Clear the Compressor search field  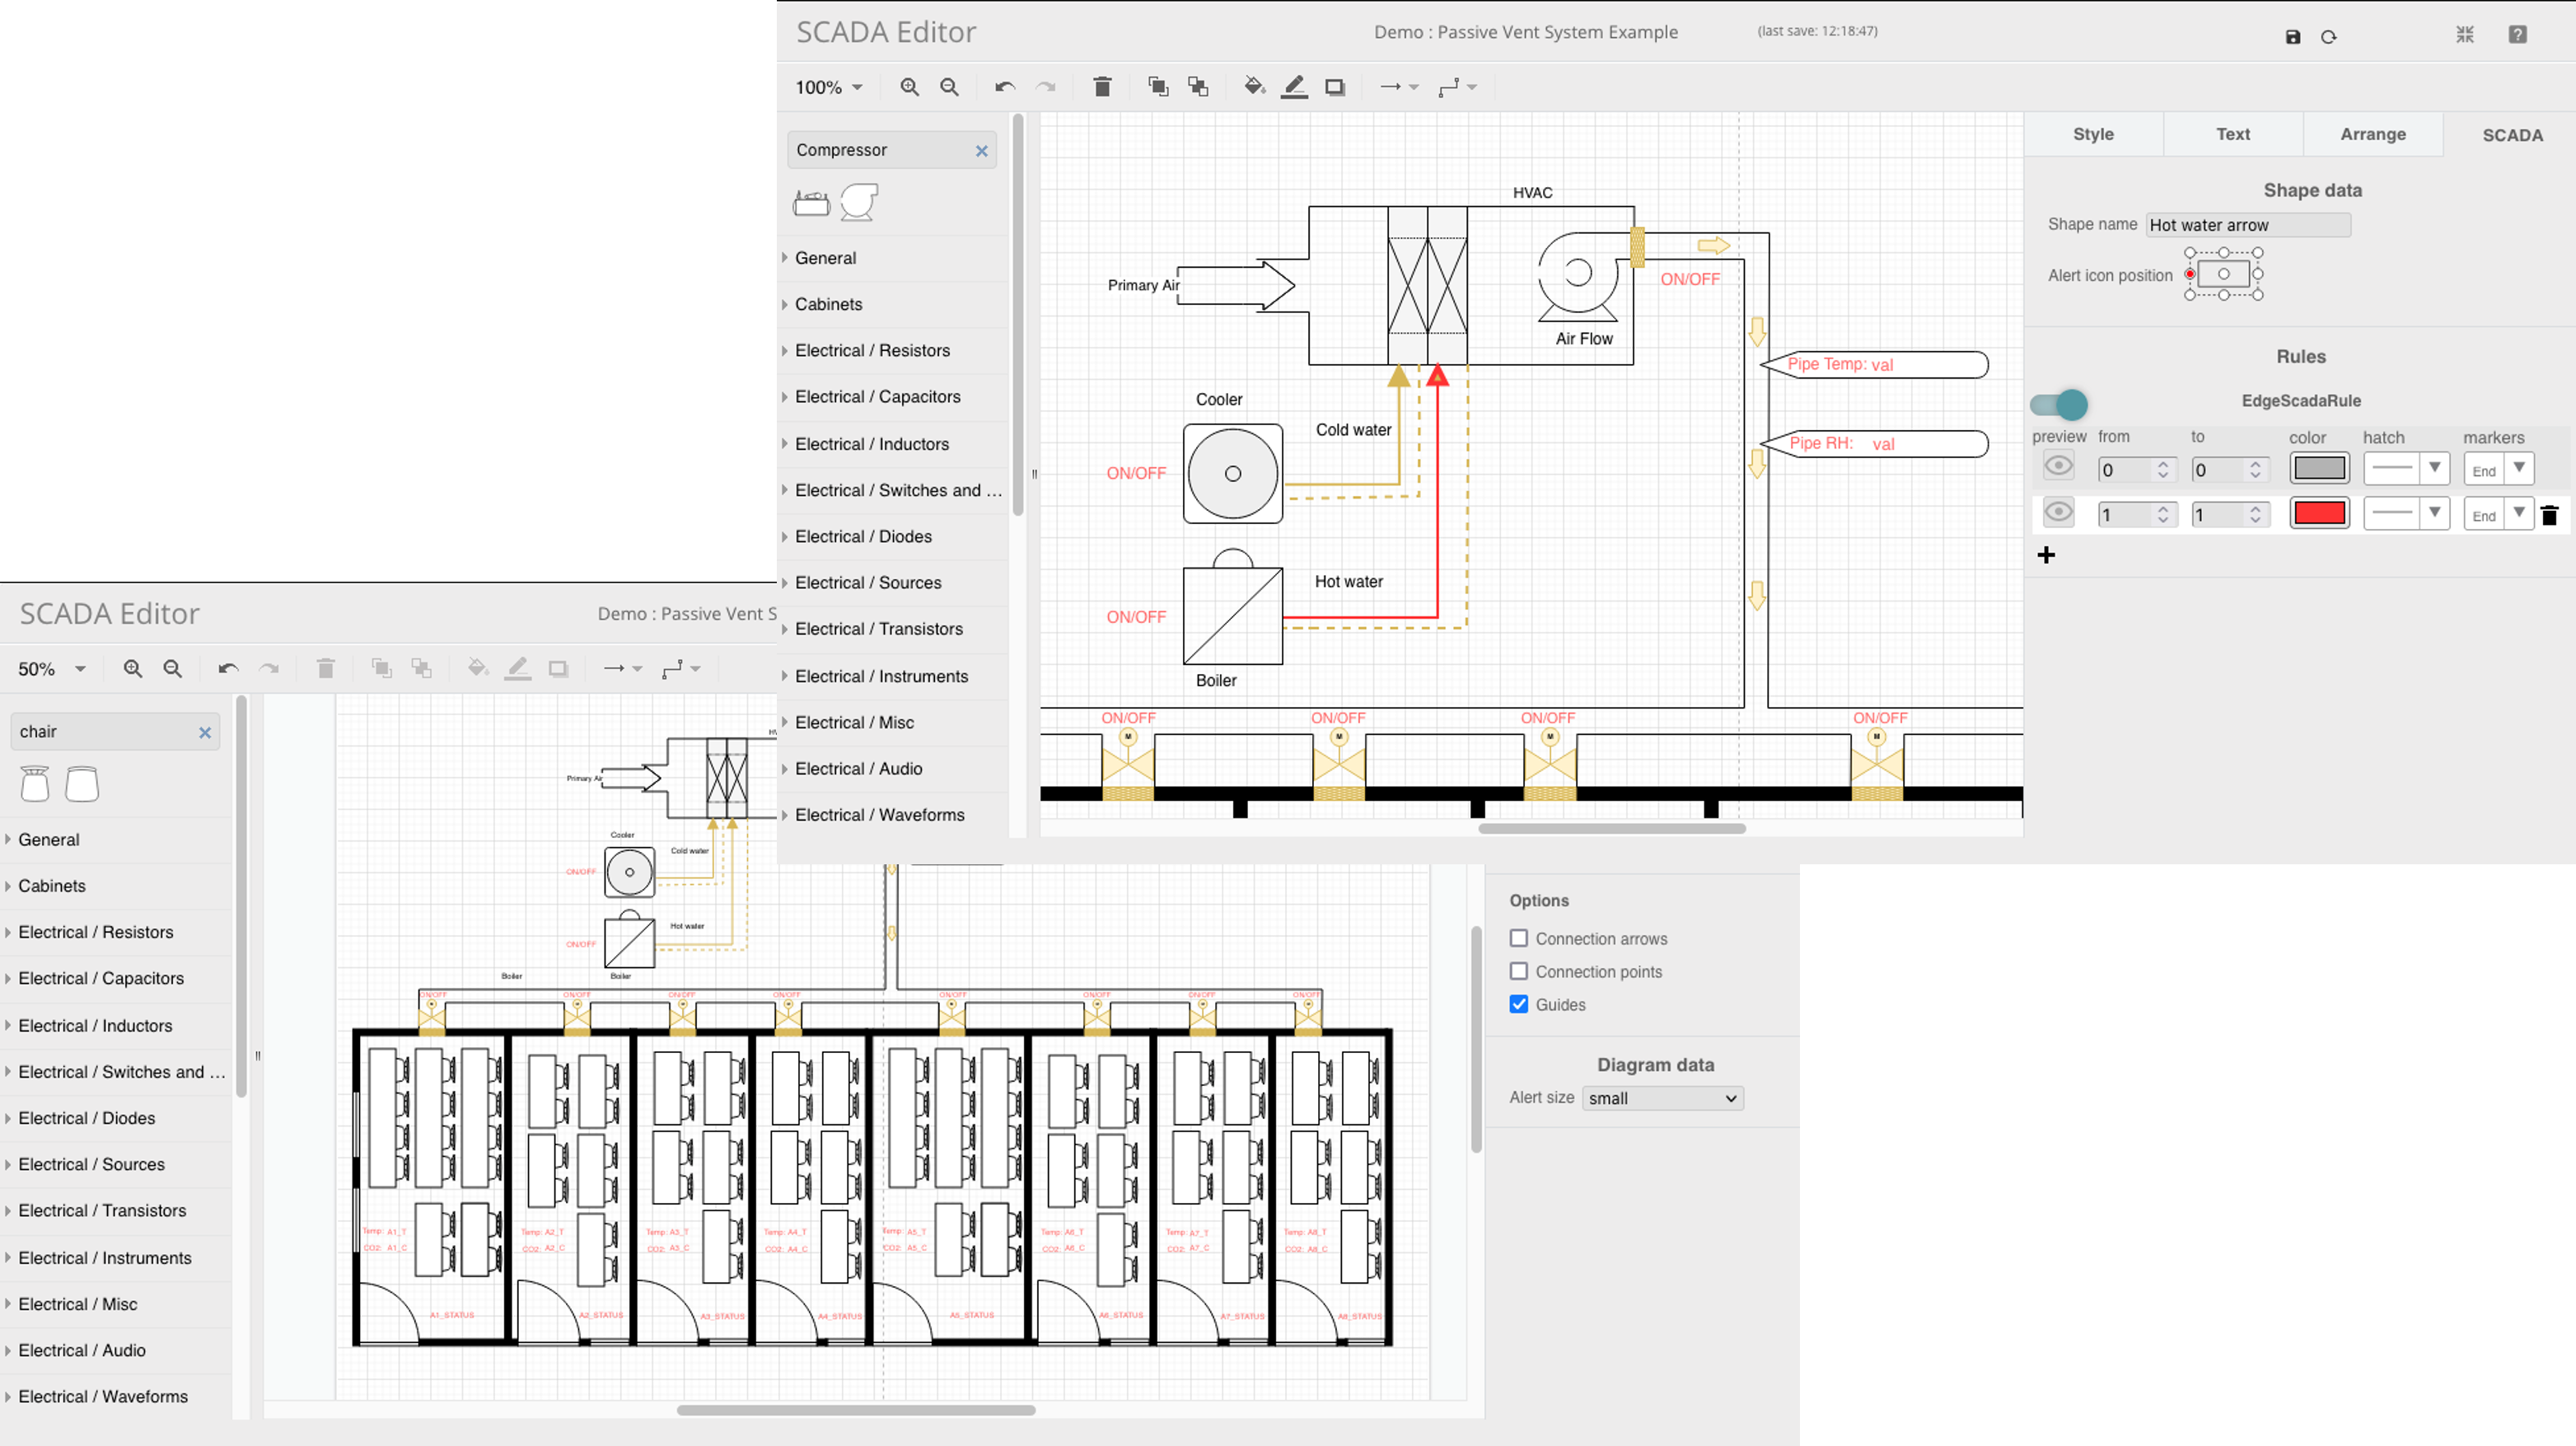tap(981, 151)
